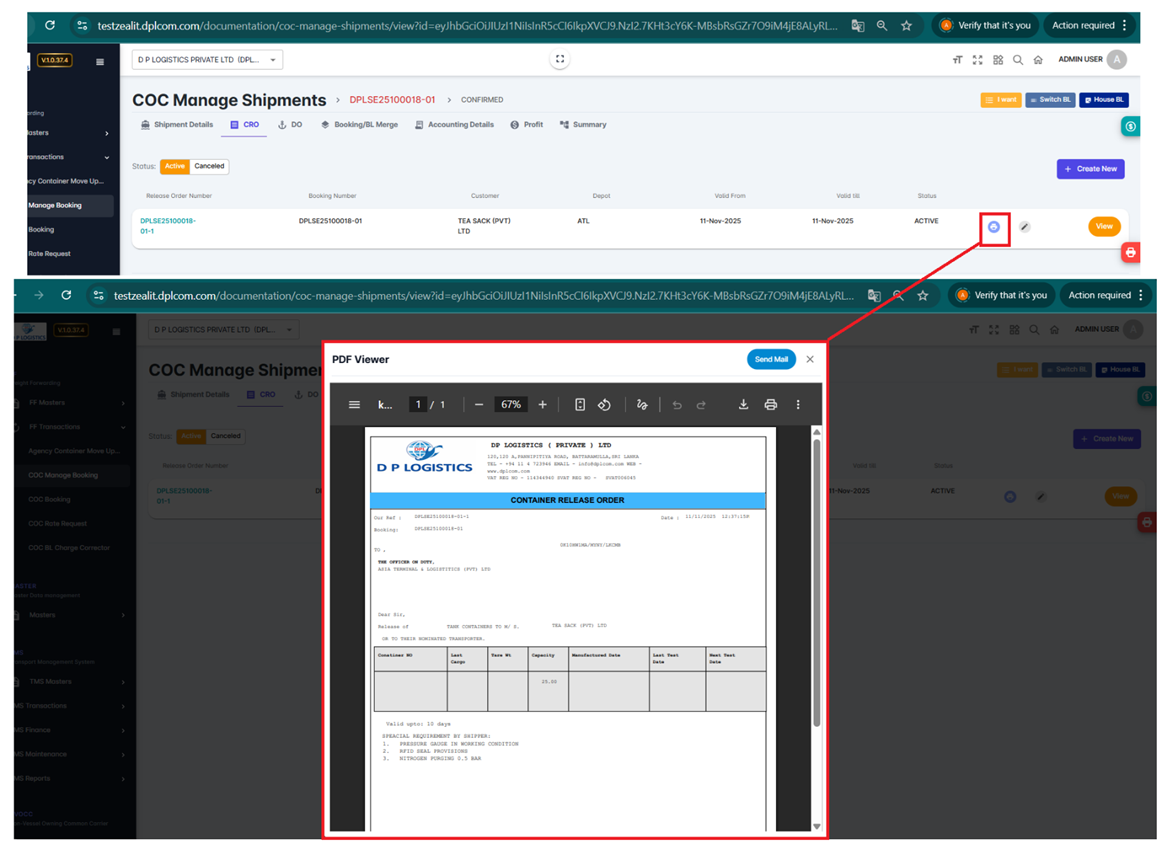
Task: Switch to Accounting Details tab
Action: pos(454,125)
